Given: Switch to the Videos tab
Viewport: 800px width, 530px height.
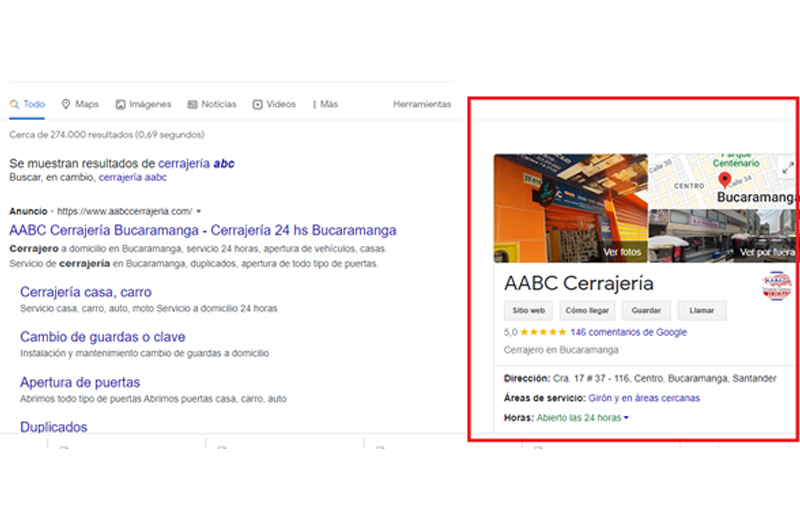Looking at the screenshot, I should pyautogui.click(x=274, y=104).
